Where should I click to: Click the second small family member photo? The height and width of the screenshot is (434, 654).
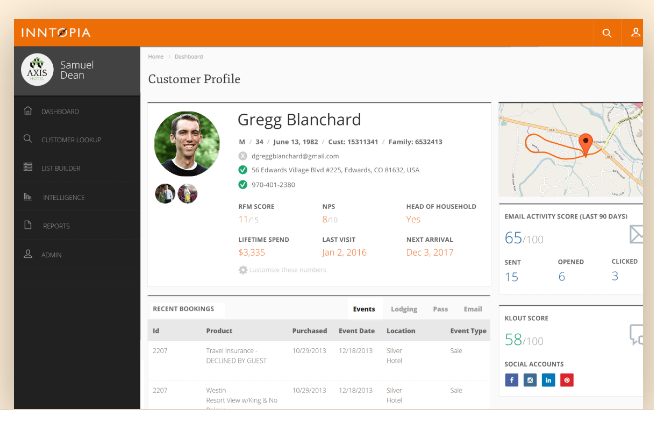point(188,193)
